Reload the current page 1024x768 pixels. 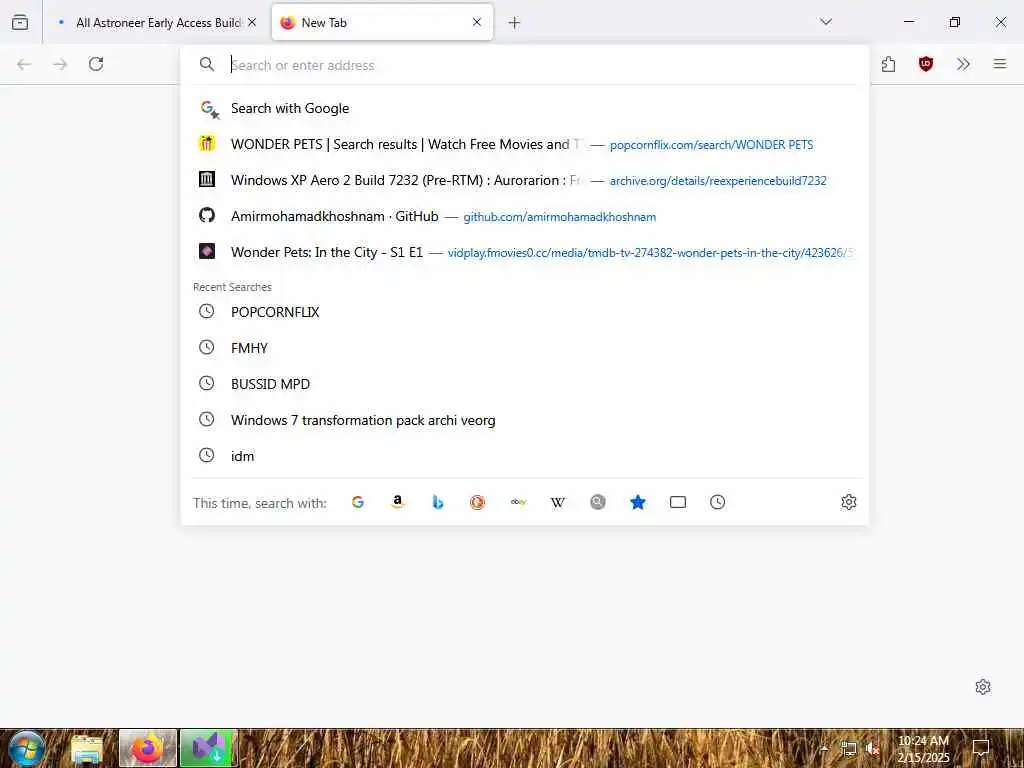click(96, 64)
